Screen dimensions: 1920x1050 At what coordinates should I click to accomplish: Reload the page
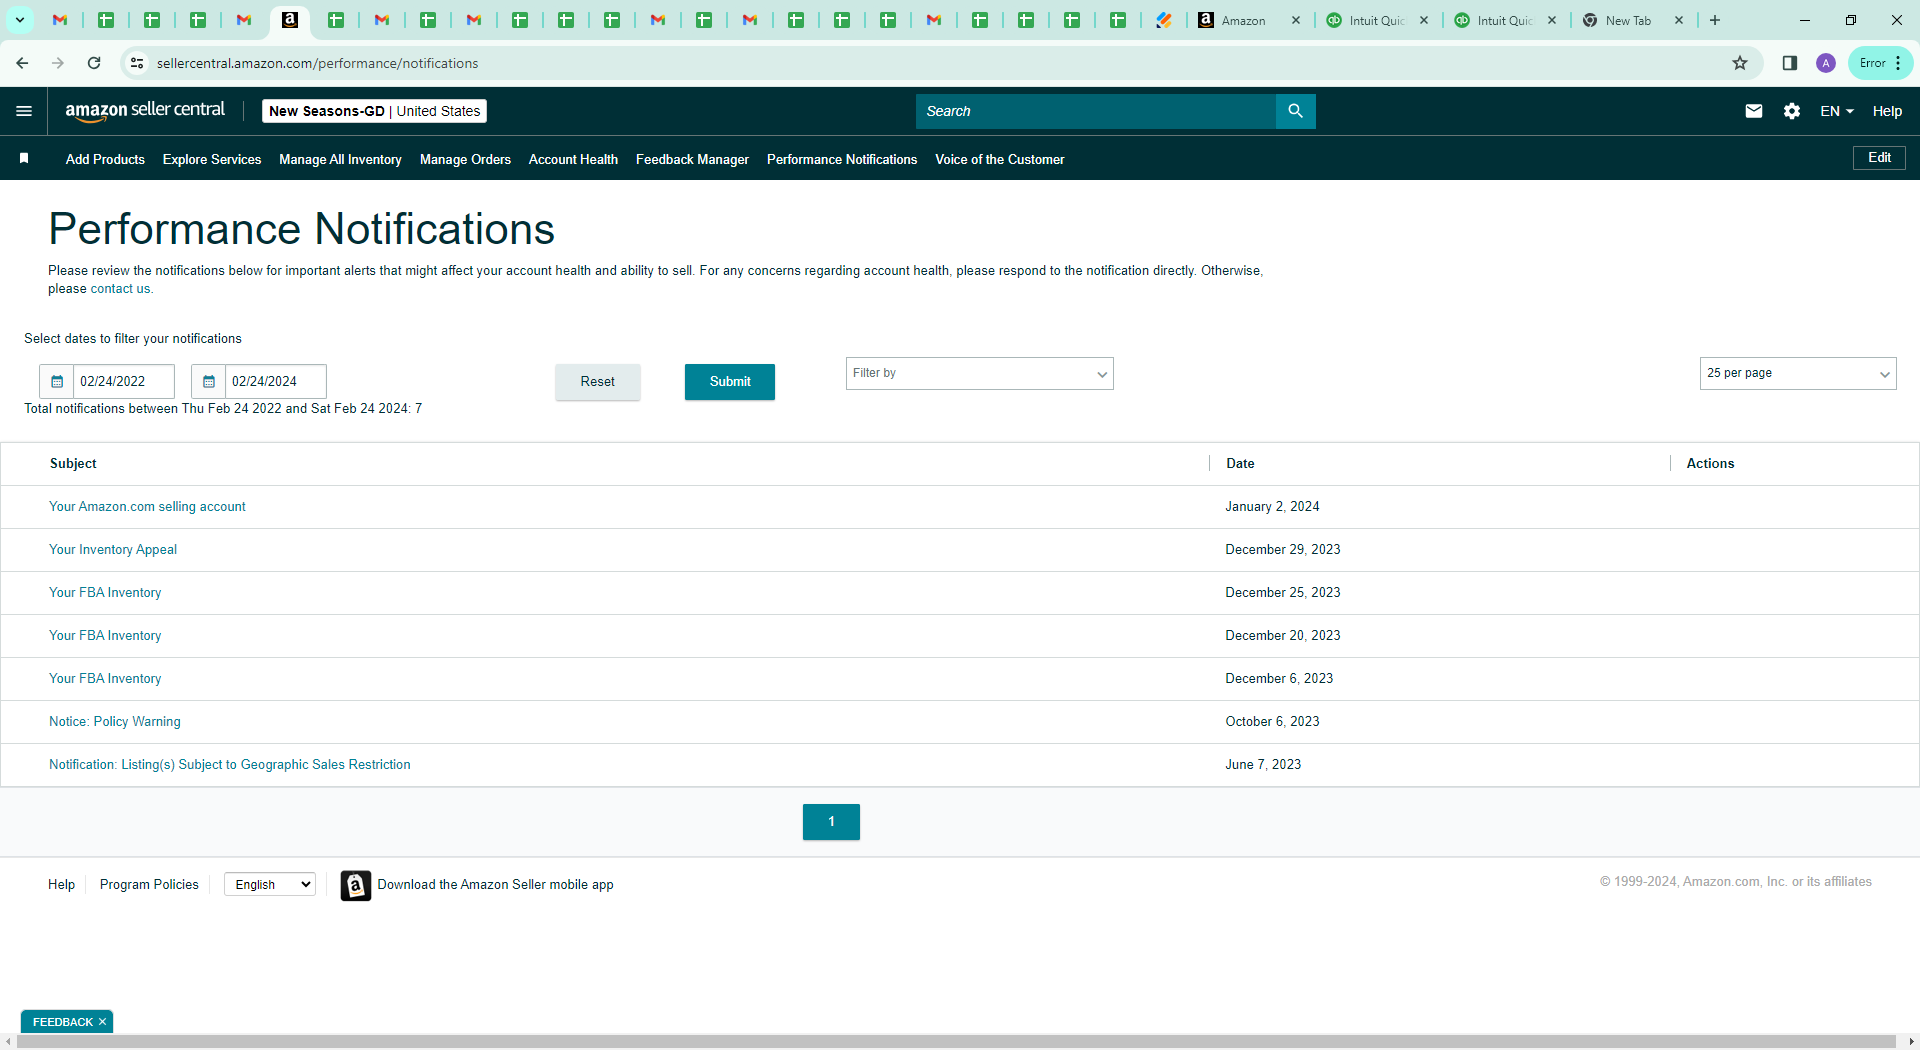coord(94,63)
